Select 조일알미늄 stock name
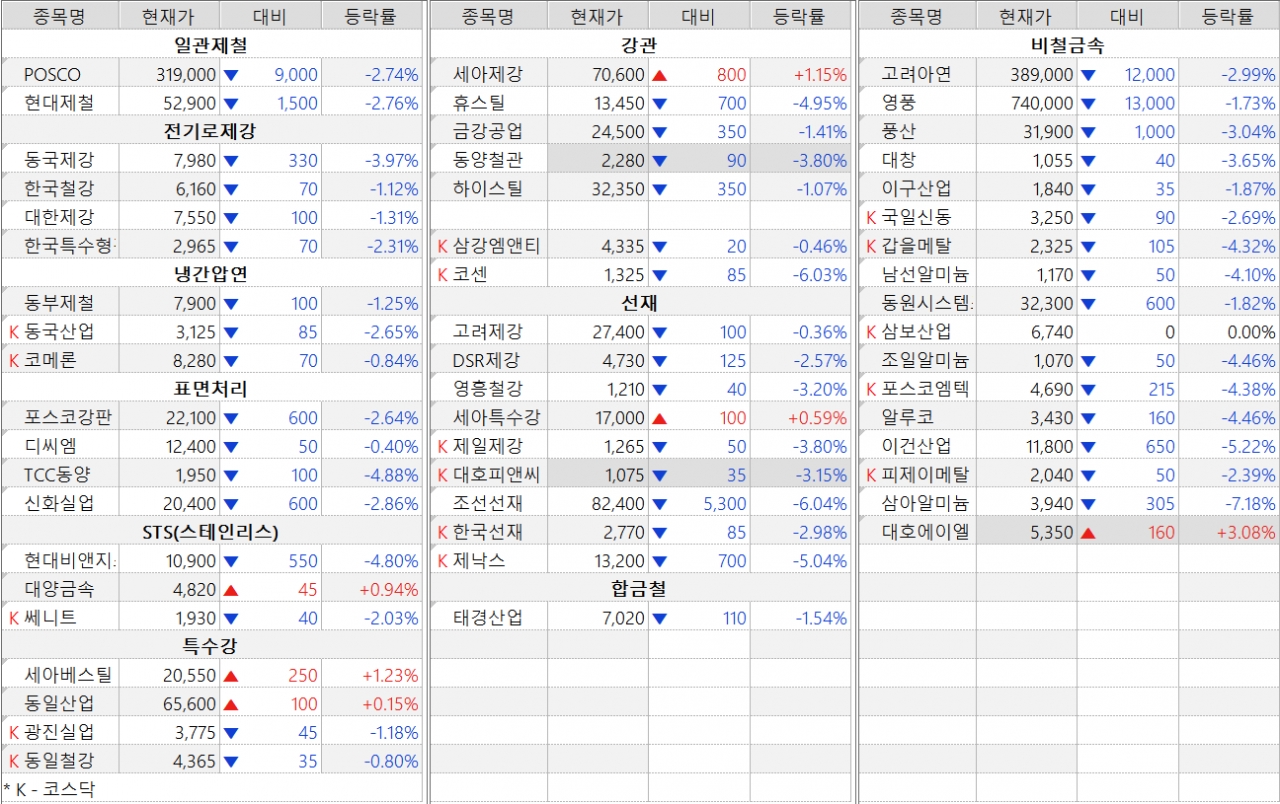The width and height of the screenshot is (1280, 804). (925, 360)
